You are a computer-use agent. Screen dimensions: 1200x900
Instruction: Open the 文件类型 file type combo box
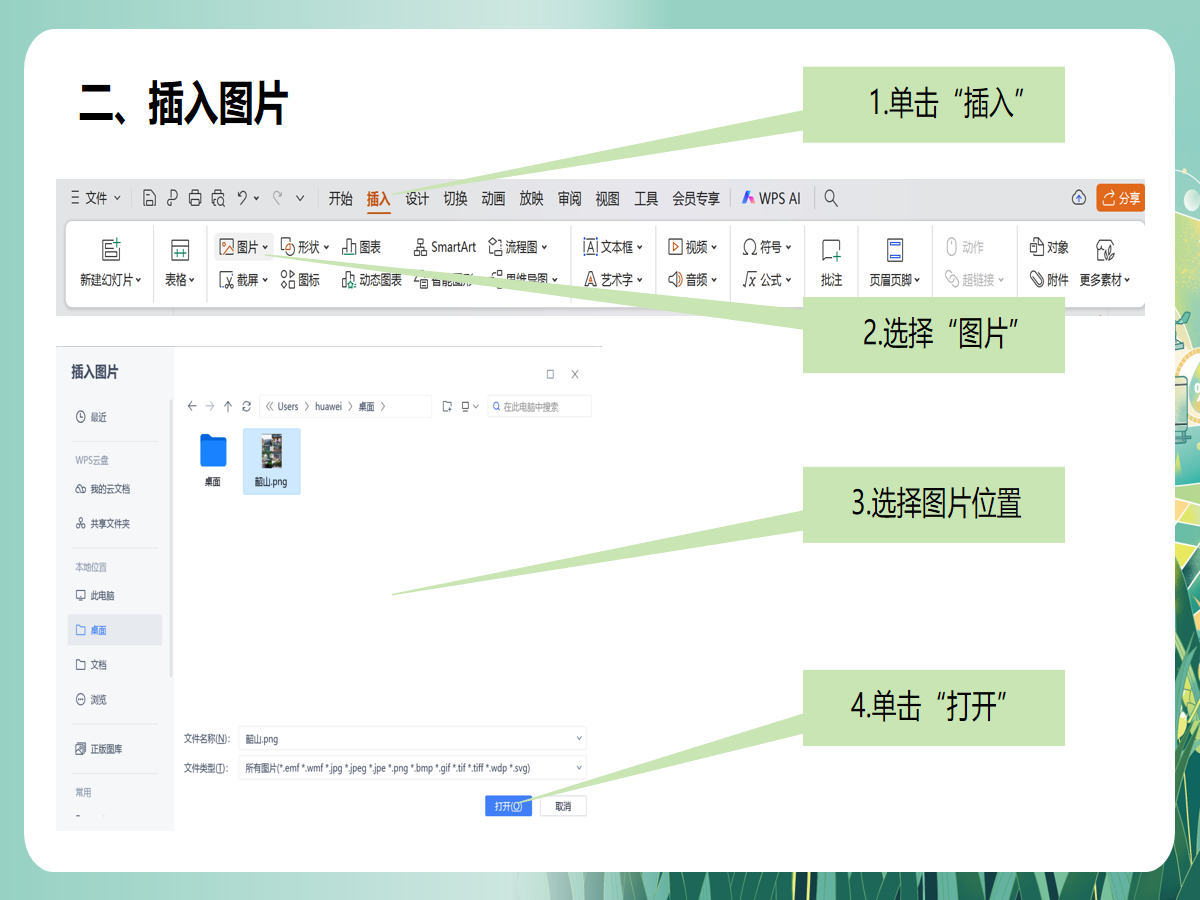411,768
